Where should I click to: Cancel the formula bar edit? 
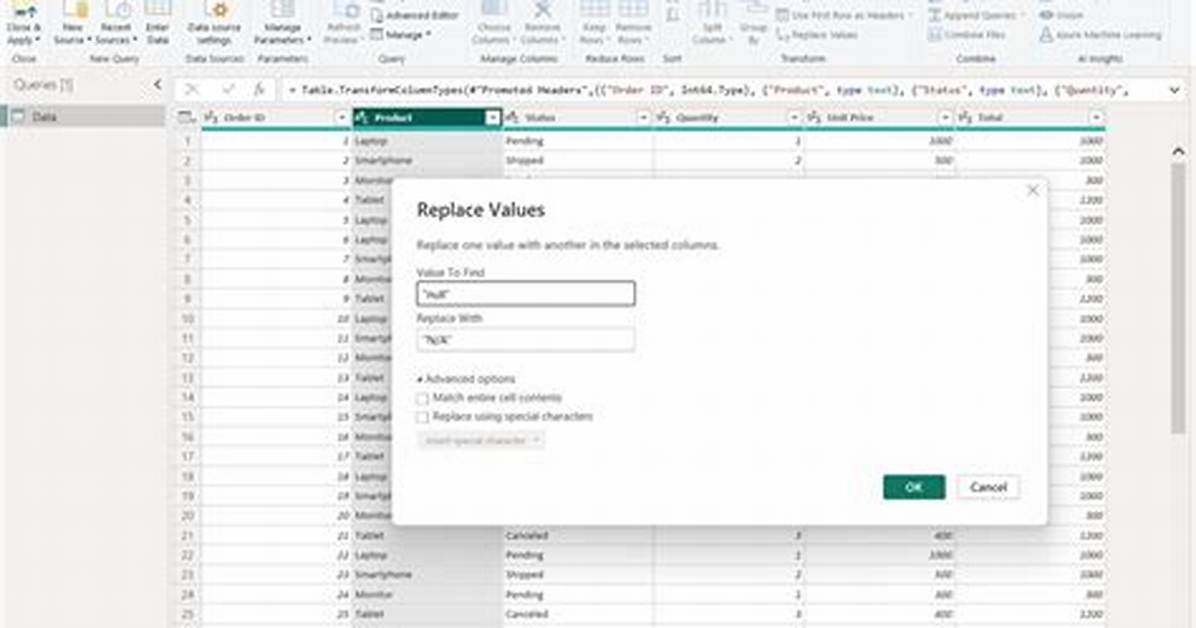191,90
